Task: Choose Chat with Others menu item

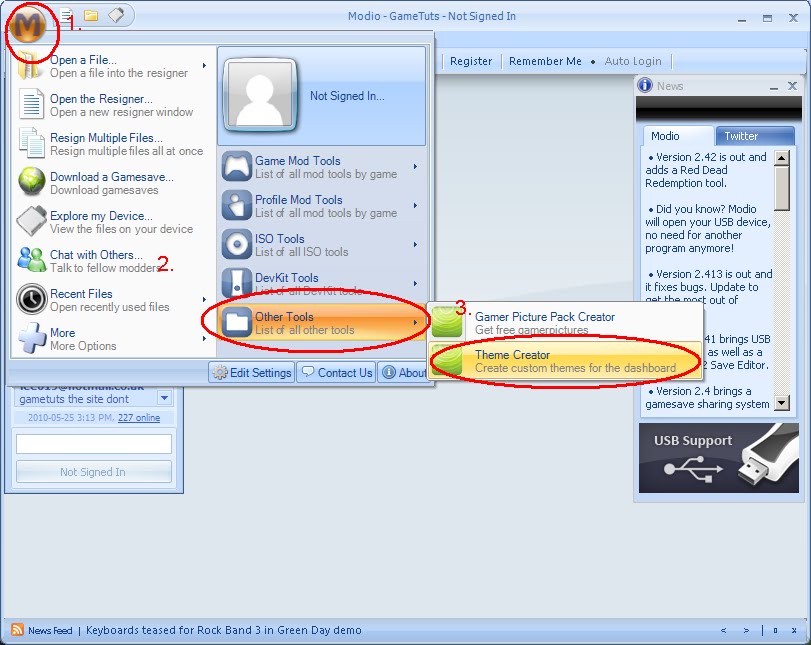Action: click(x=112, y=261)
